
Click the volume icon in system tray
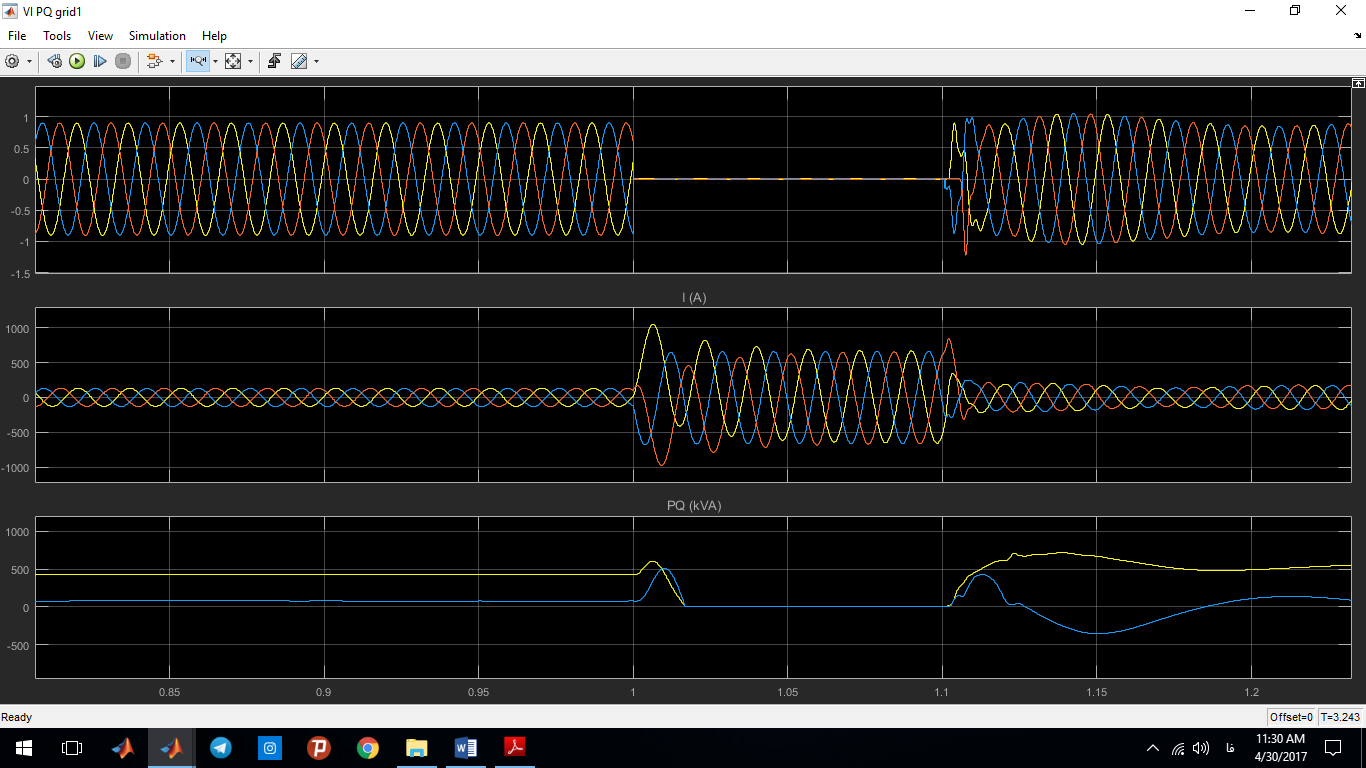pyautogui.click(x=1201, y=748)
